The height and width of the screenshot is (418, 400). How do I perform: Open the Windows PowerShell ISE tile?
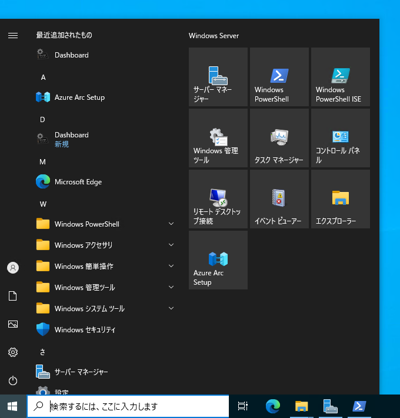tap(340, 77)
